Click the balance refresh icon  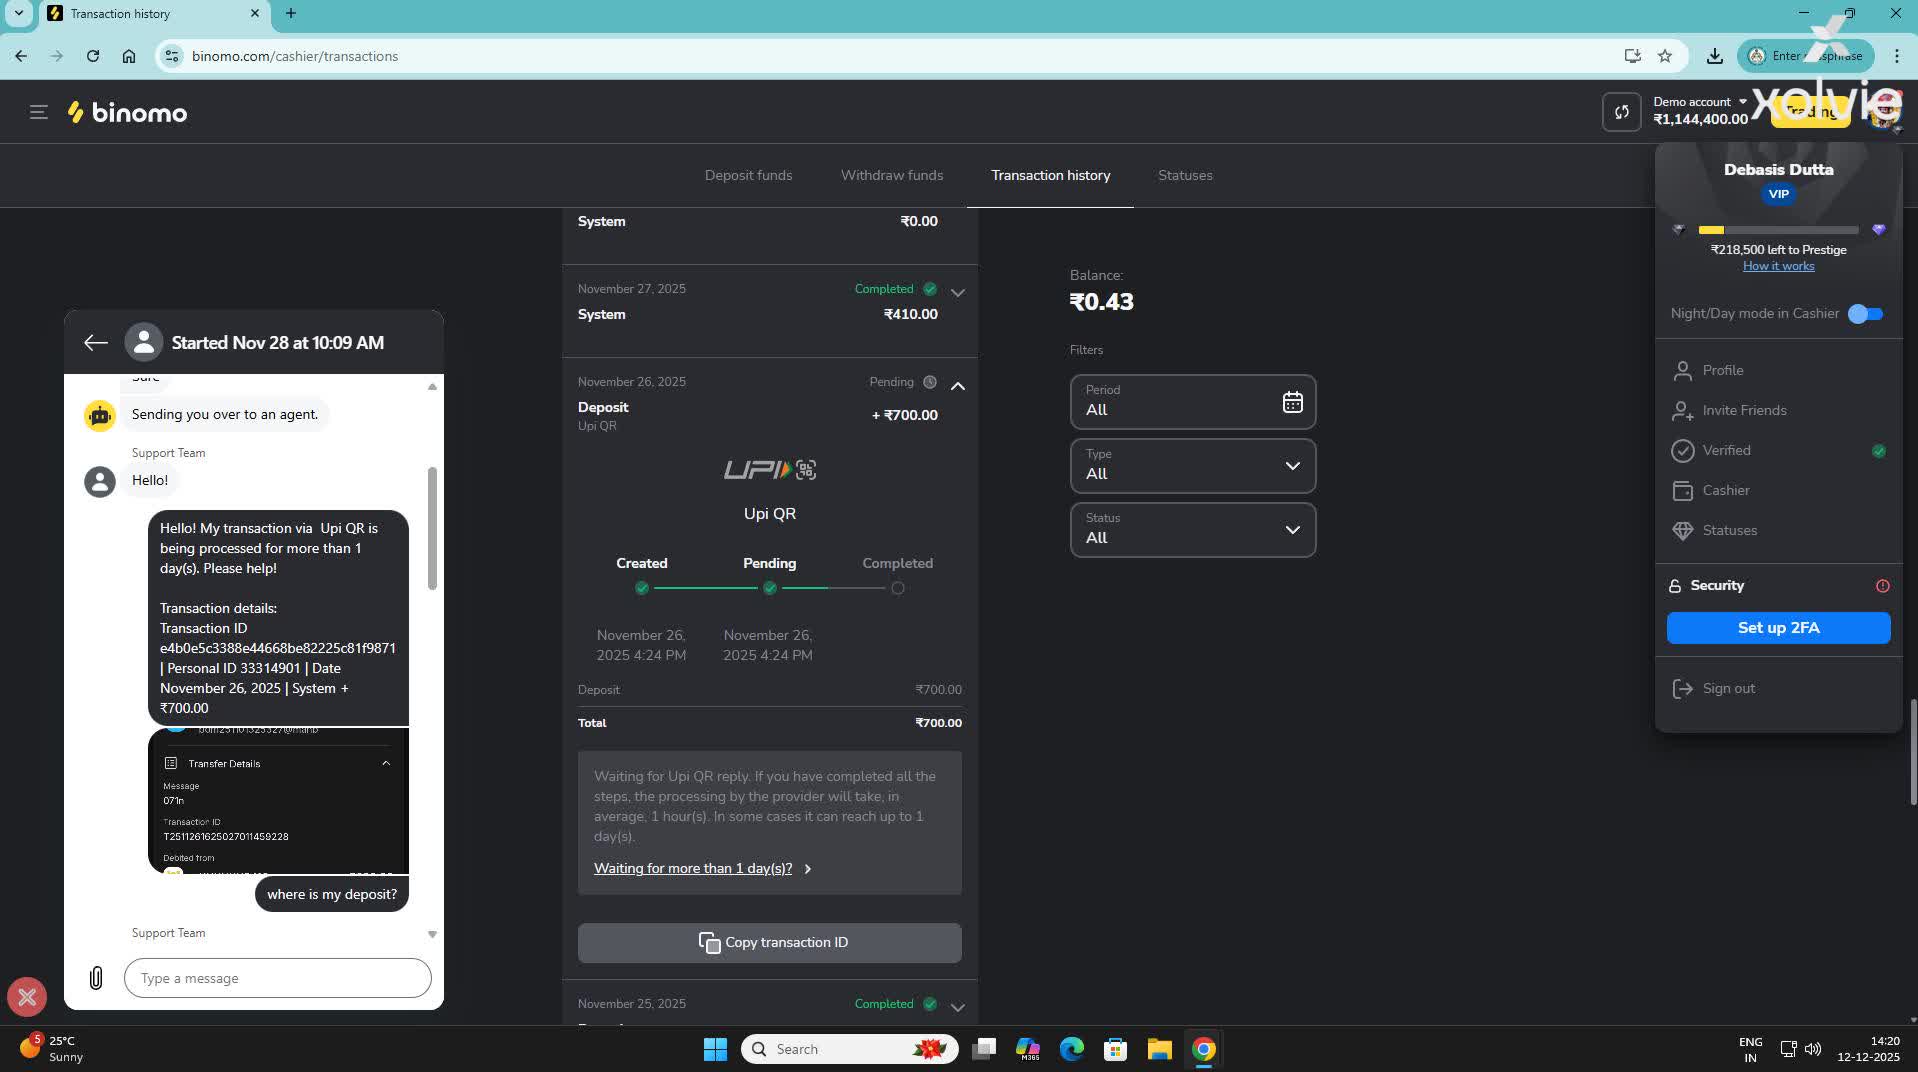[1620, 111]
